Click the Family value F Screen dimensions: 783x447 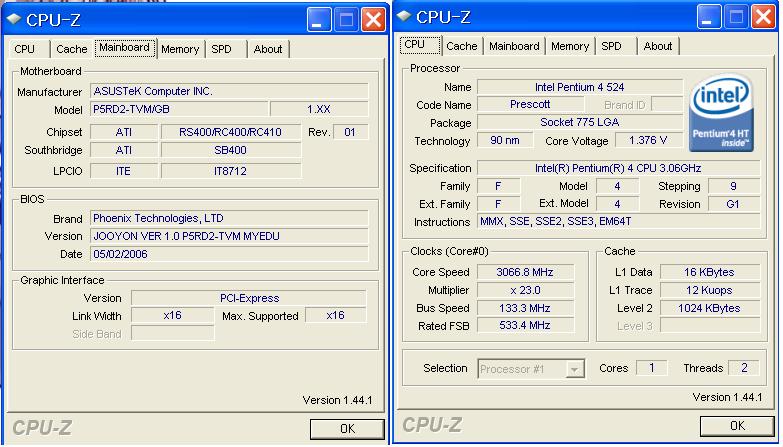(498, 186)
